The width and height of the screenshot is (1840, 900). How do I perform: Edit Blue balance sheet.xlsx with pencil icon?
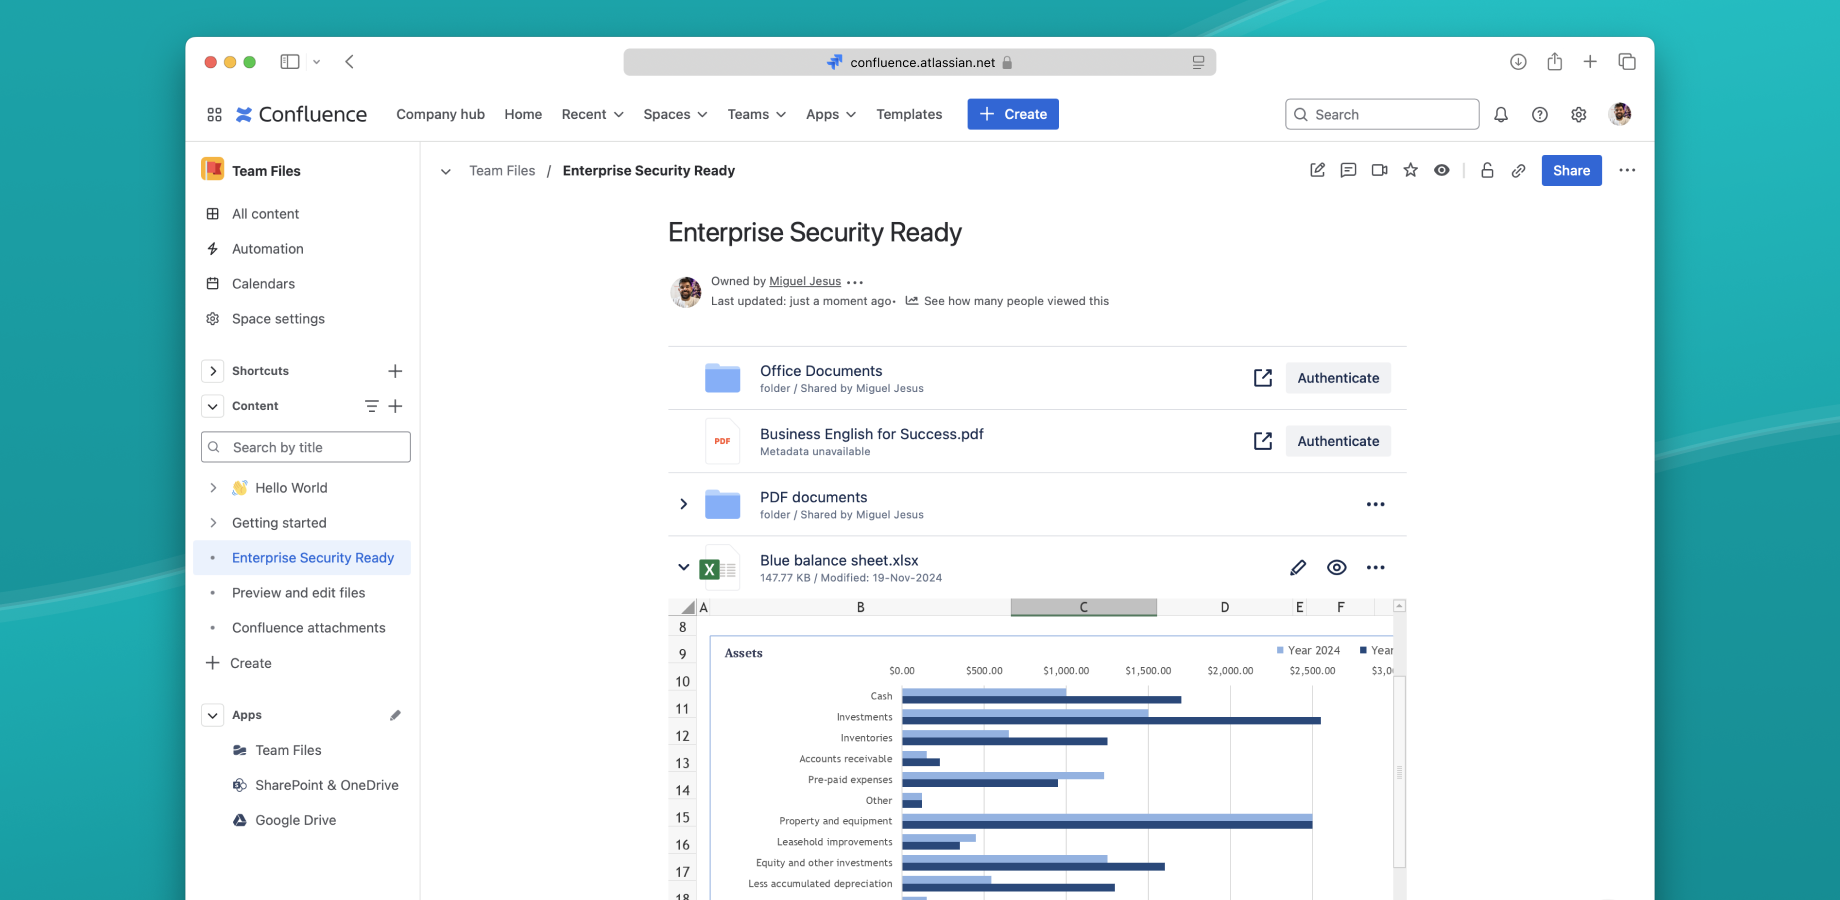(x=1298, y=568)
